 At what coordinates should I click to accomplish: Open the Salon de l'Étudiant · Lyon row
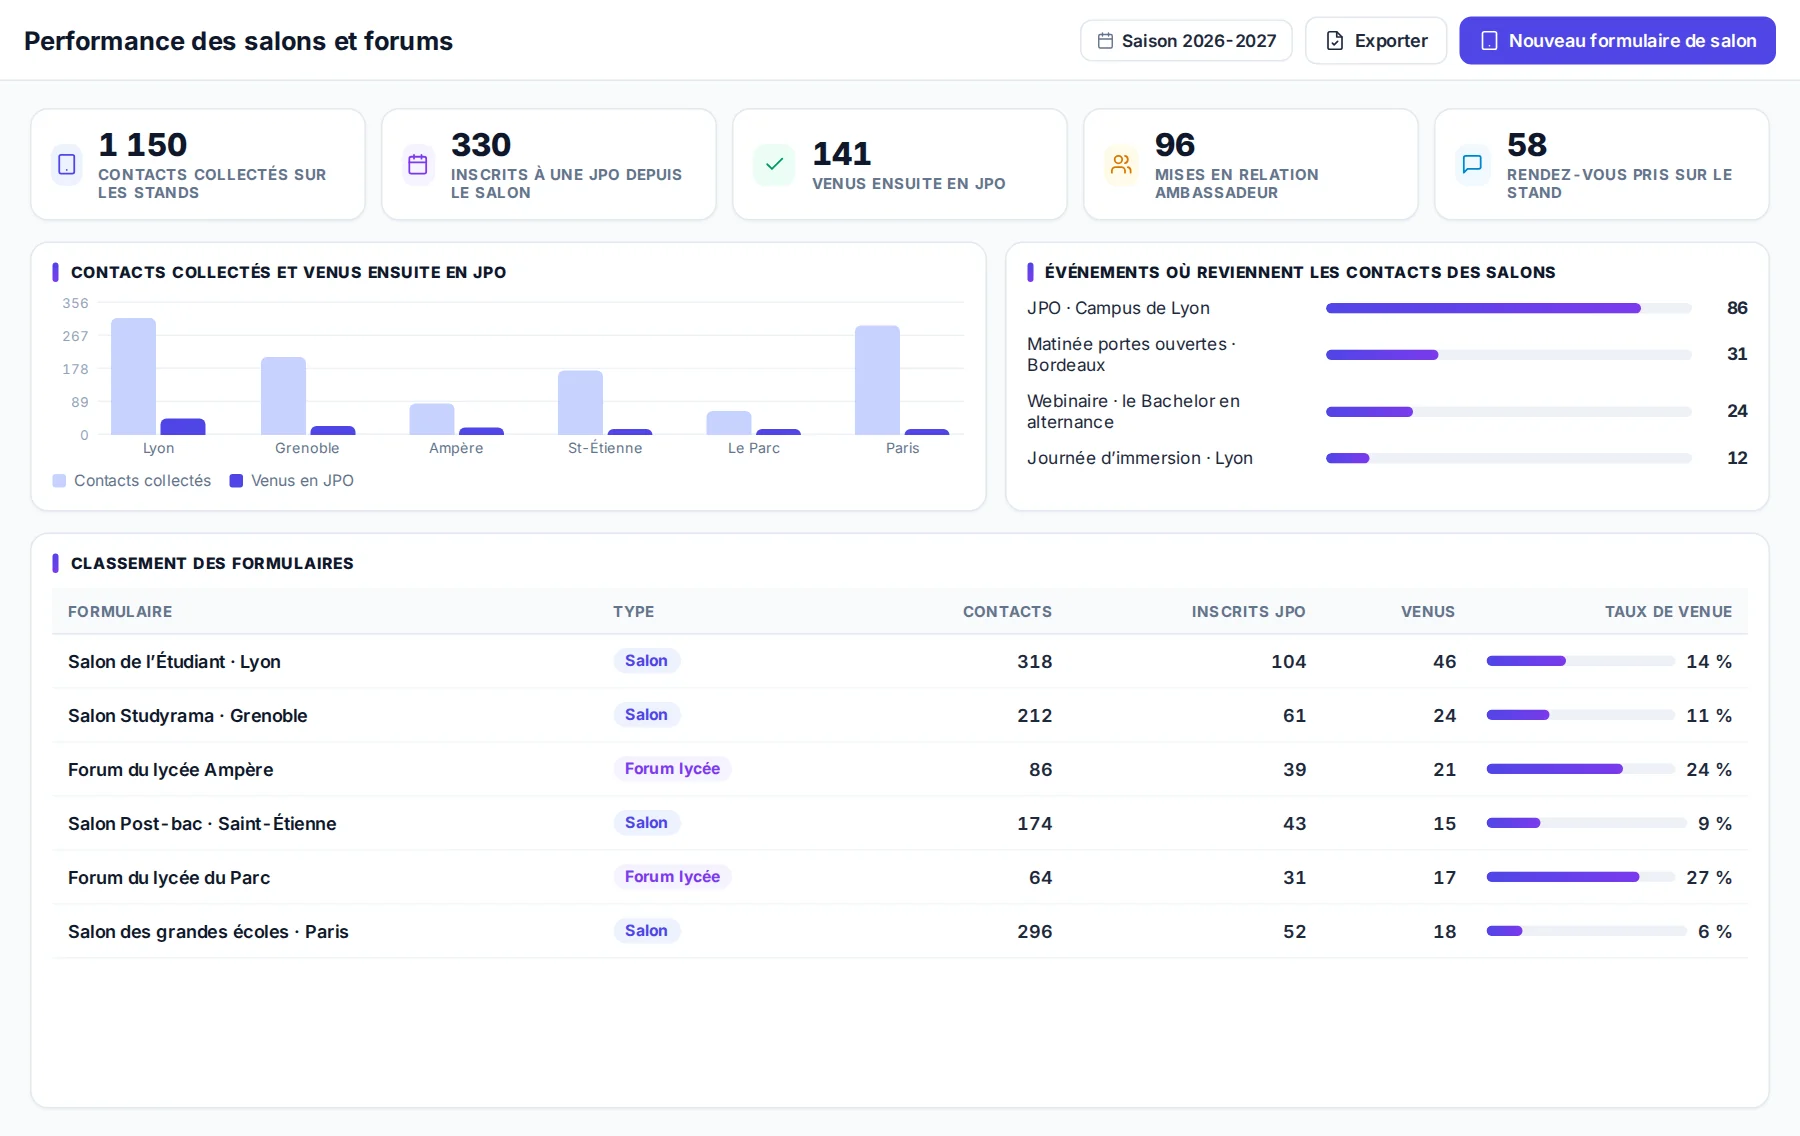[x=900, y=661]
